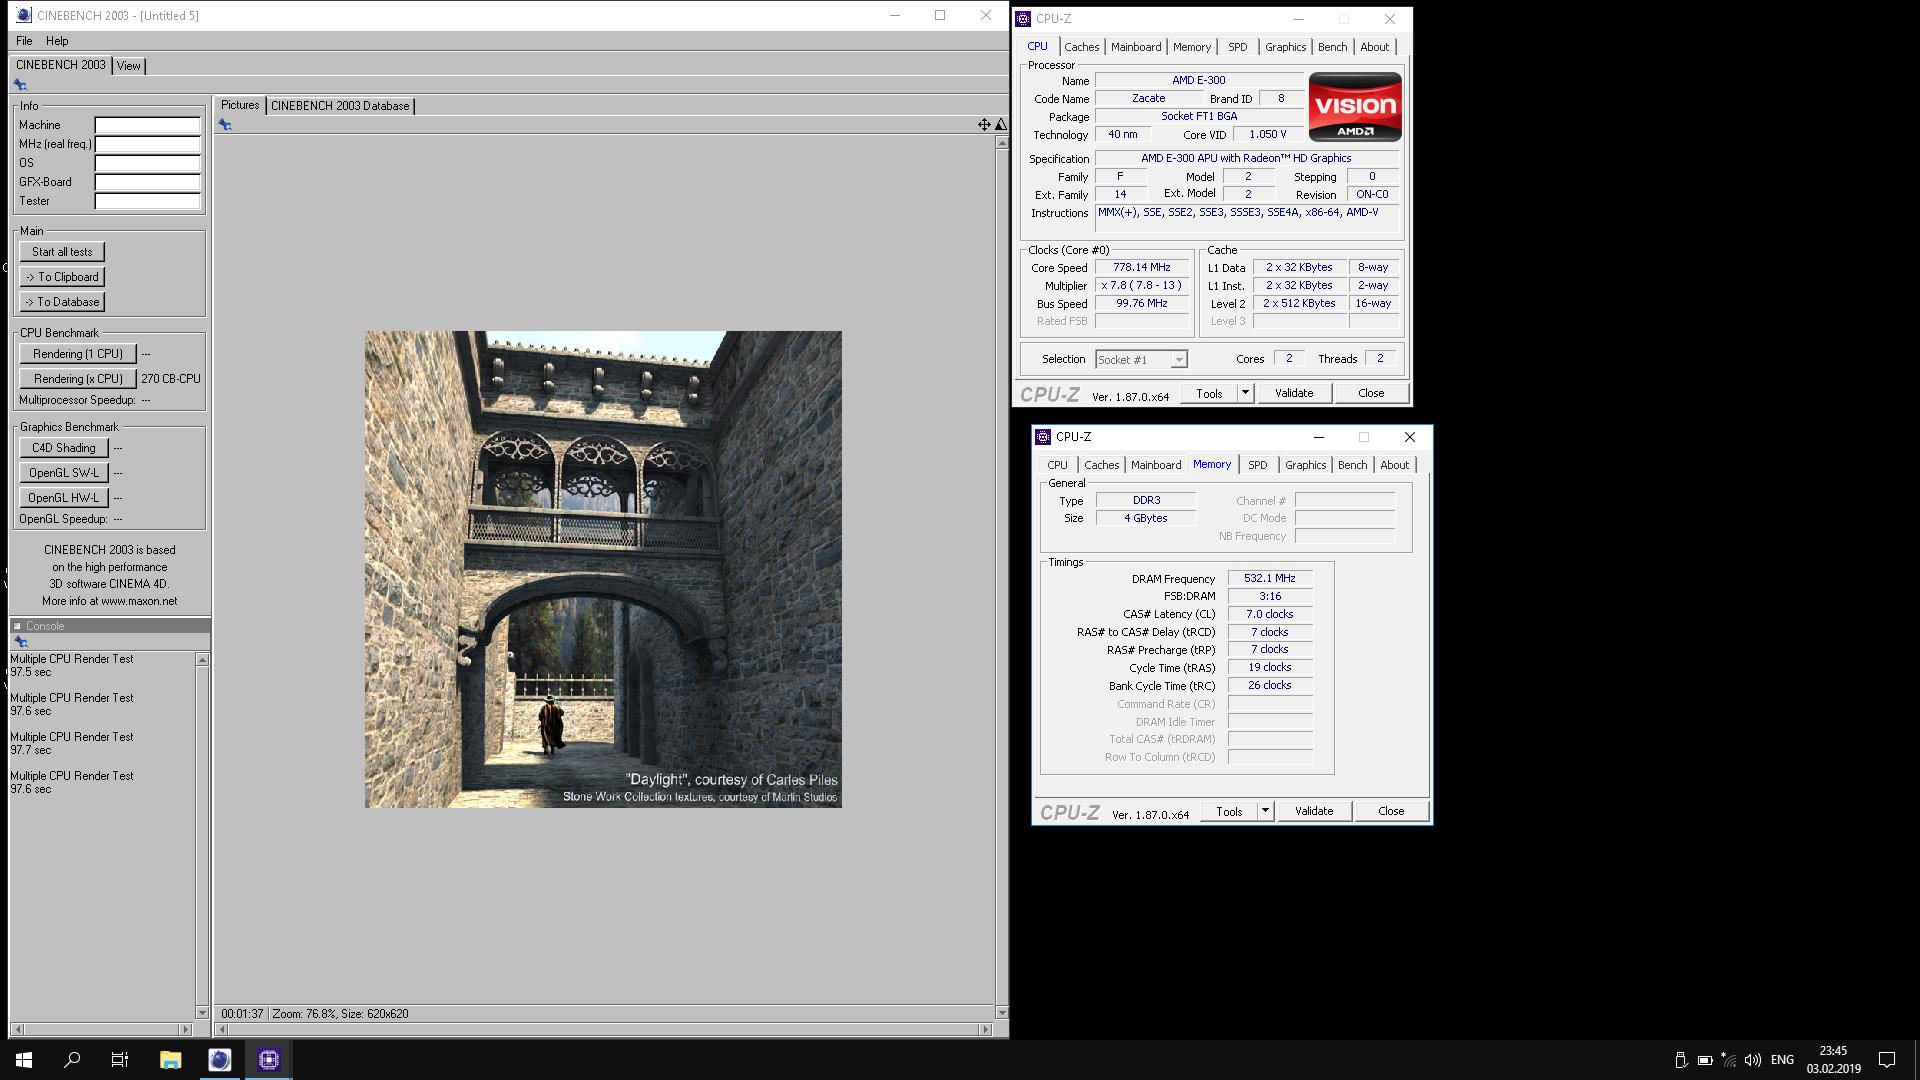Click the ENG language indicator

[x=1782, y=1060]
